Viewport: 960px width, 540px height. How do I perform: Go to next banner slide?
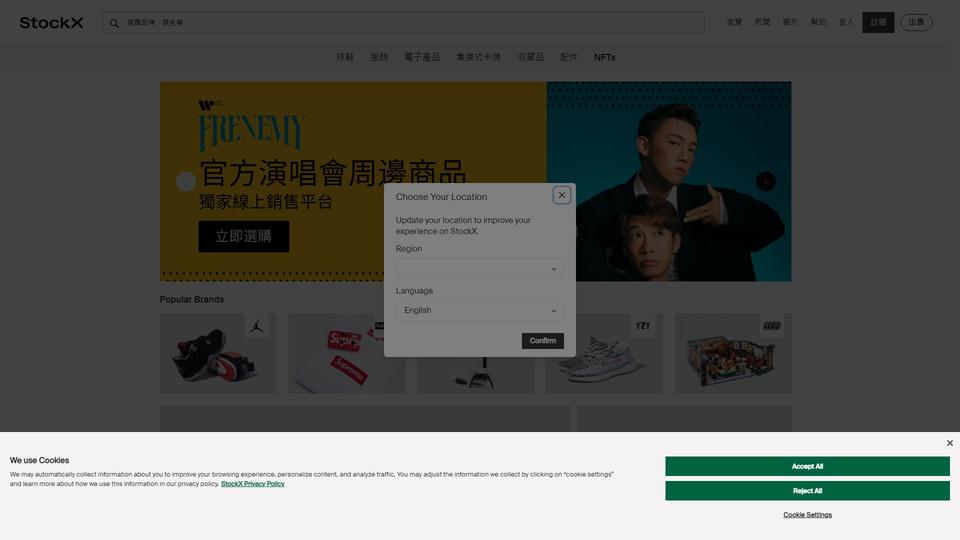765,181
